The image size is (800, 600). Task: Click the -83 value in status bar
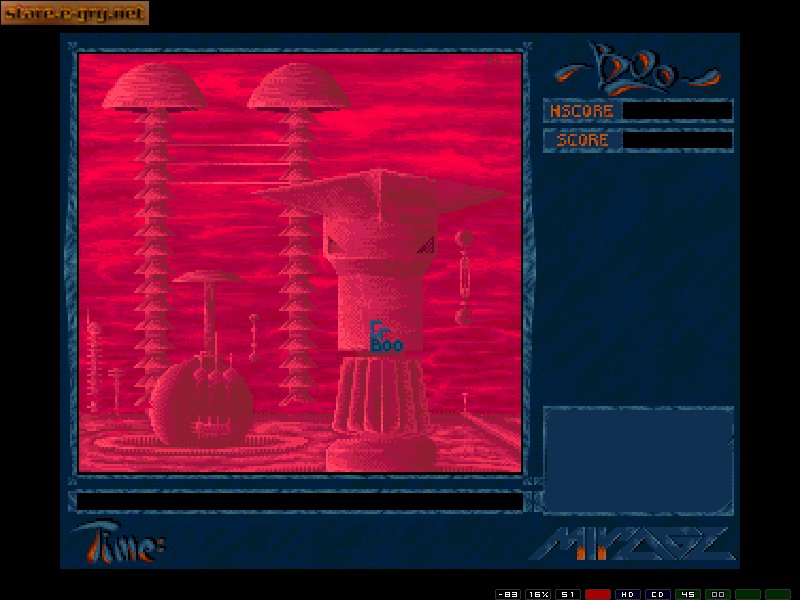(x=508, y=594)
